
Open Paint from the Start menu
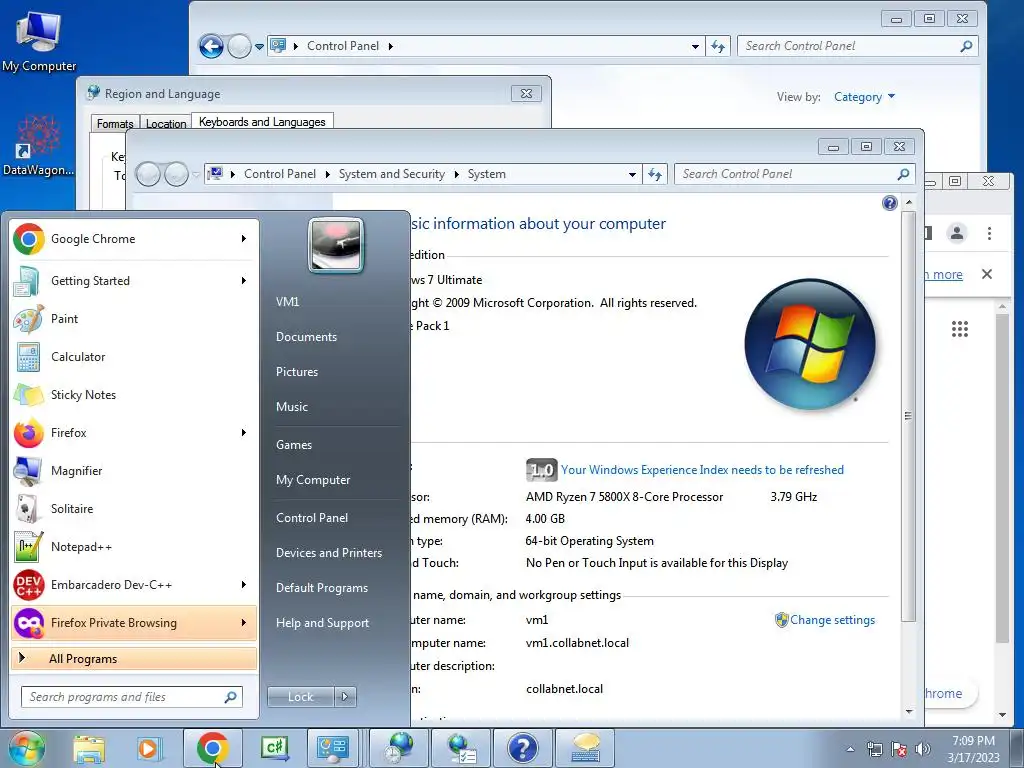[134, 319]
